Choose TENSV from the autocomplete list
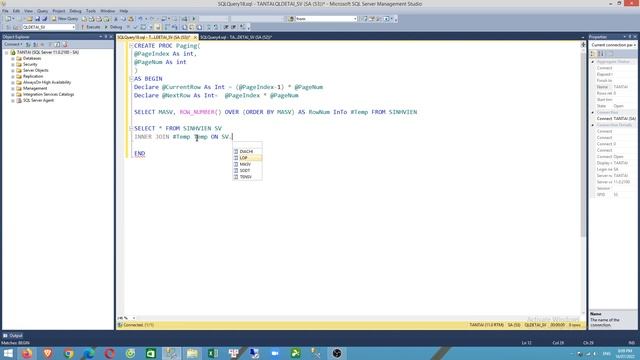The width and height of the screenshot is (640, 360). tap(247, 177)
